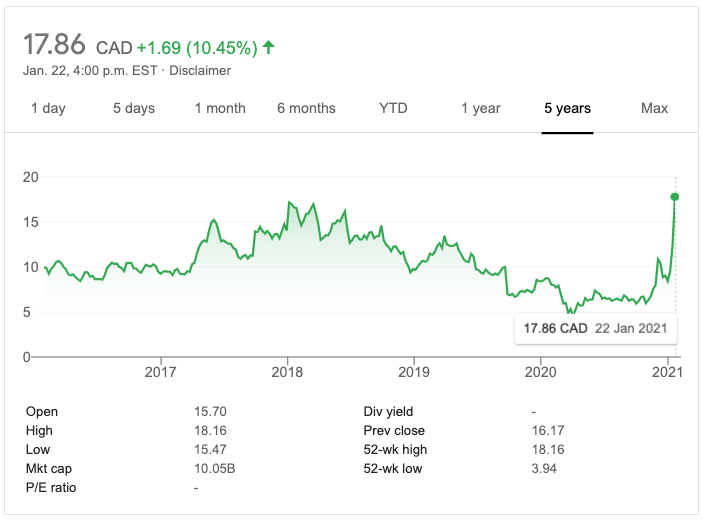703x520 pixels.
Task: Select the 1 day range tab
Action: (x=48, y=108)
